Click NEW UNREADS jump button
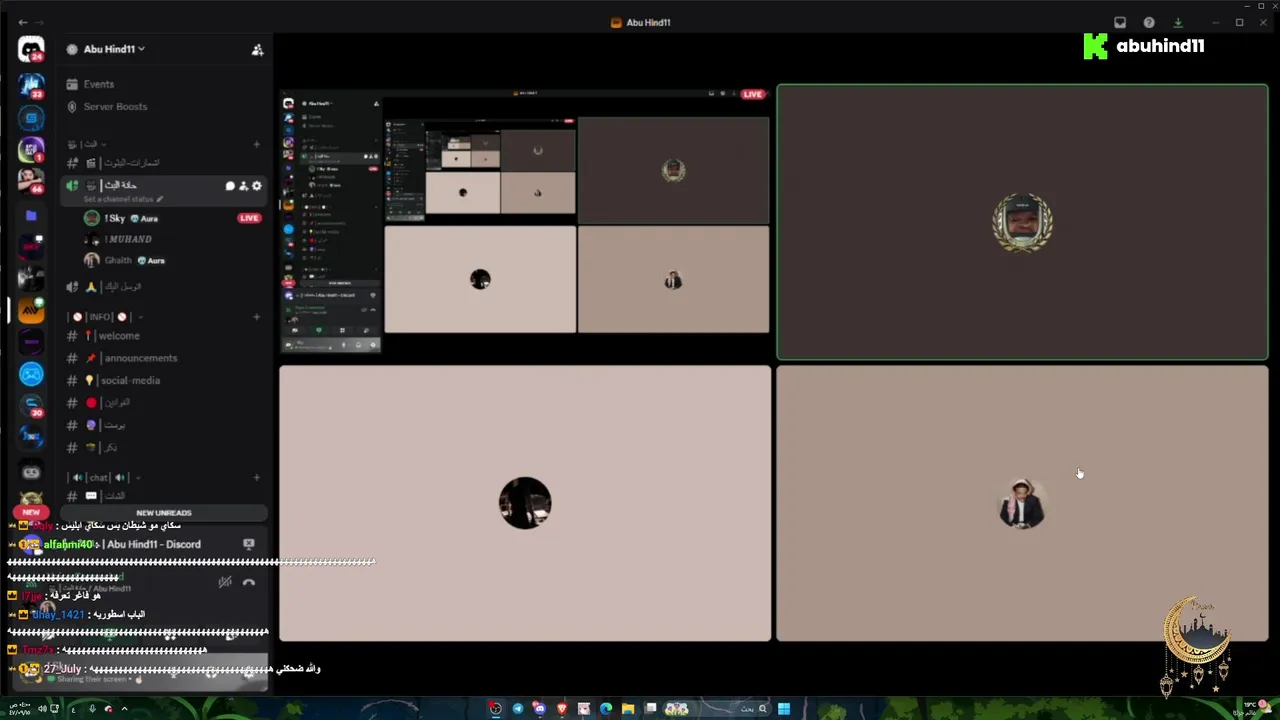The width and height of the screenshot is (1280, 720). click(164, 512)
